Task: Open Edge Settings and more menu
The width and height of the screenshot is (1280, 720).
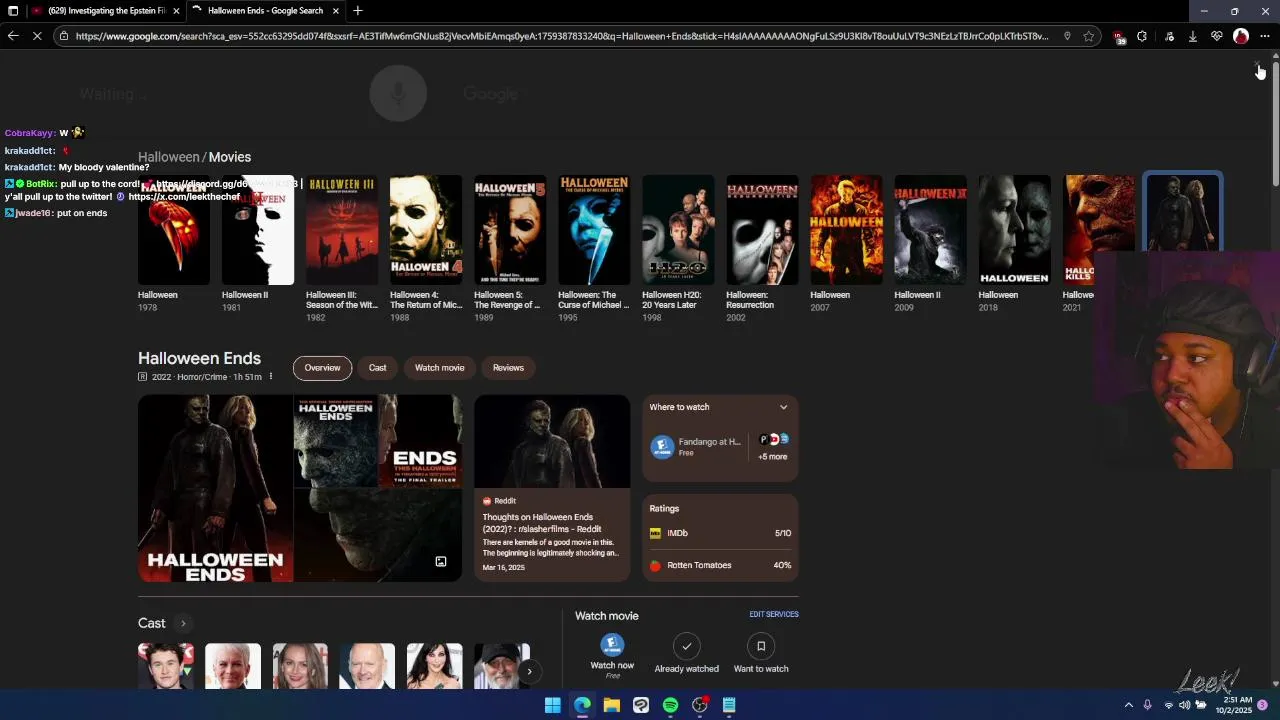Action: [x=1265, y=36]
